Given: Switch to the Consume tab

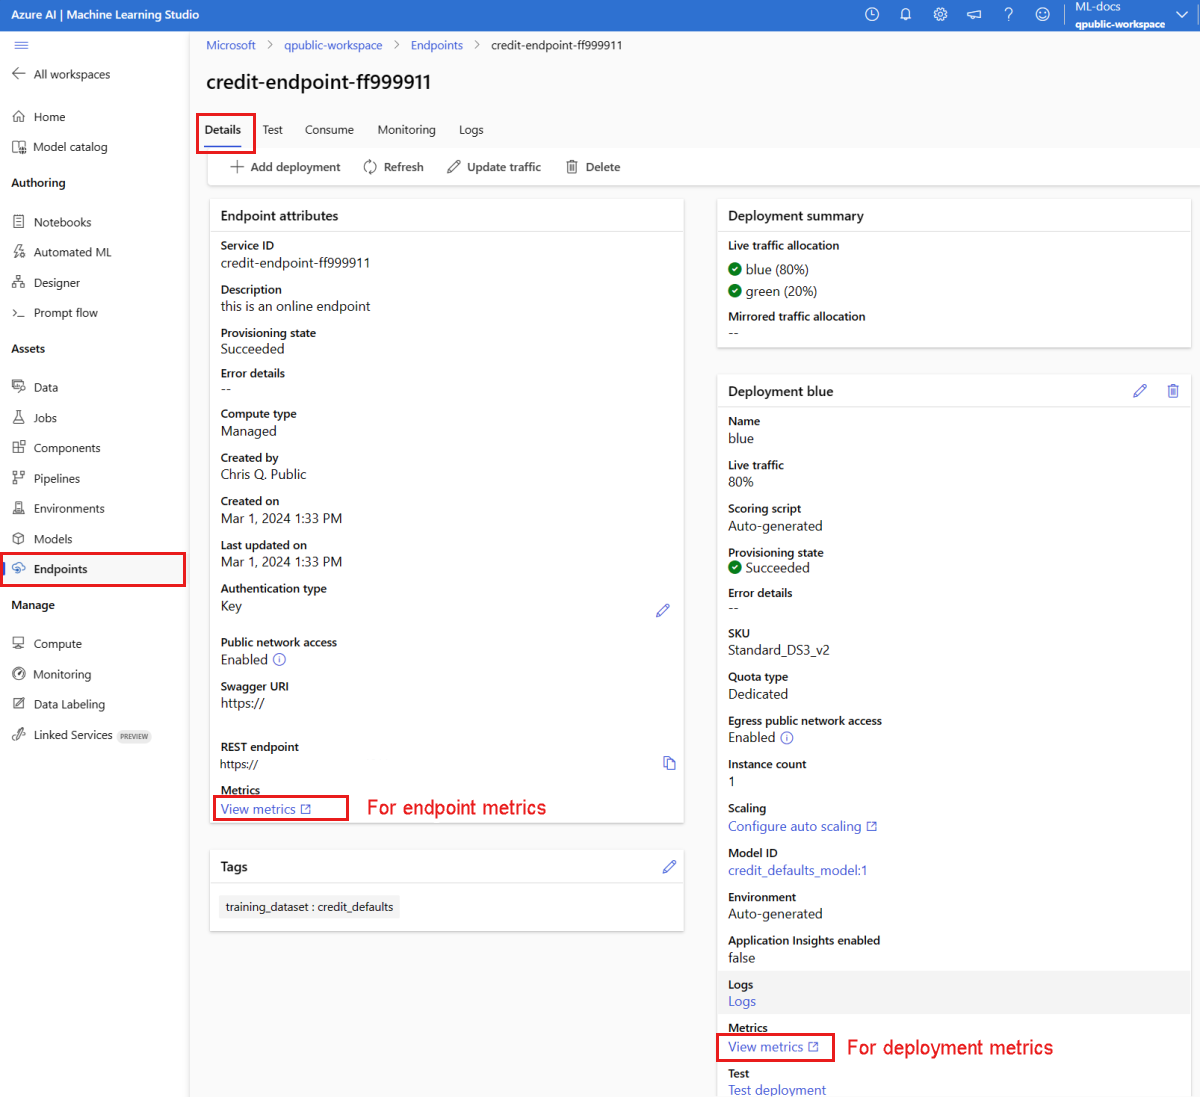Looking at the screenshot, I should (x=329, y=130).
